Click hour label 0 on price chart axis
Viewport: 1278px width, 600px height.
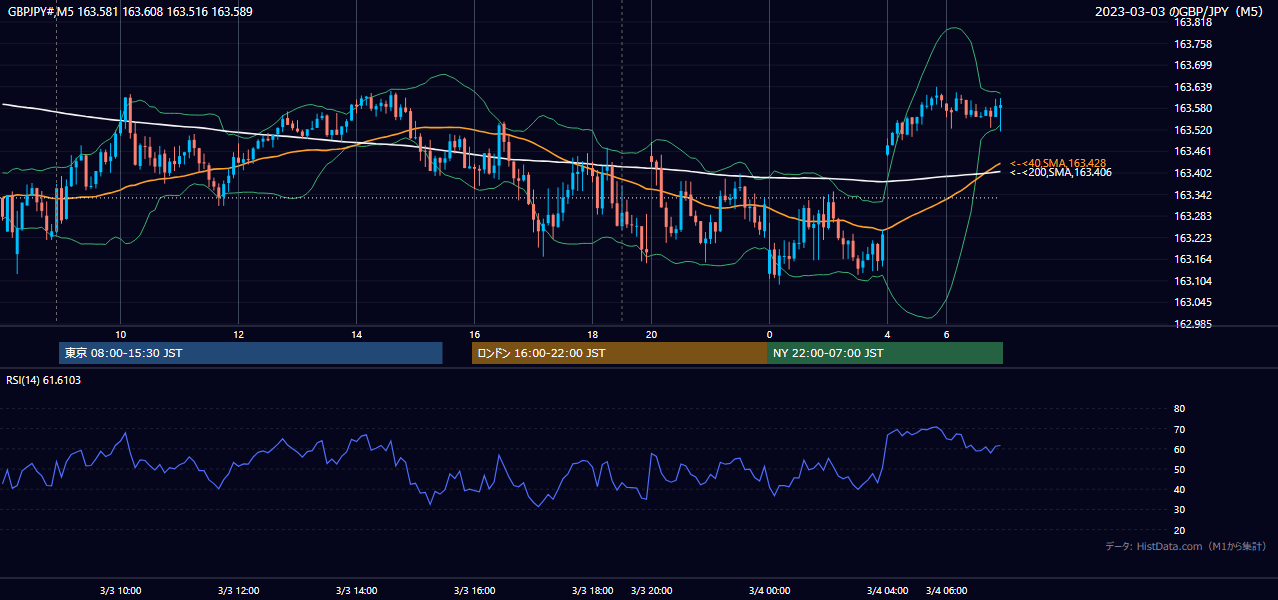point(769,334)
